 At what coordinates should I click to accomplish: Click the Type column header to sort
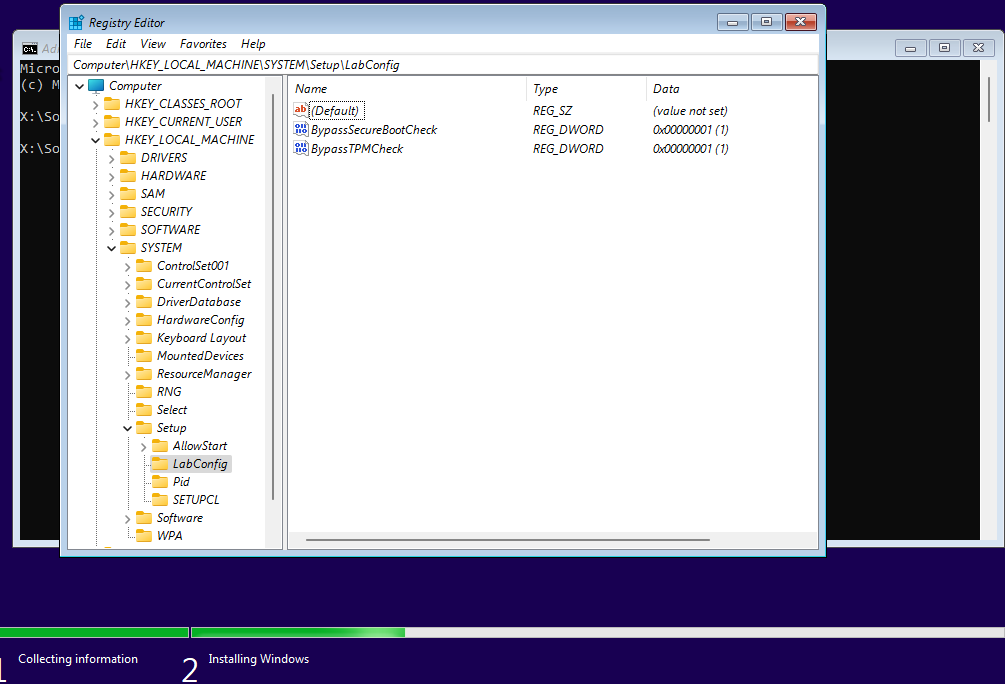pyautogui.click(x=543, y=89)
